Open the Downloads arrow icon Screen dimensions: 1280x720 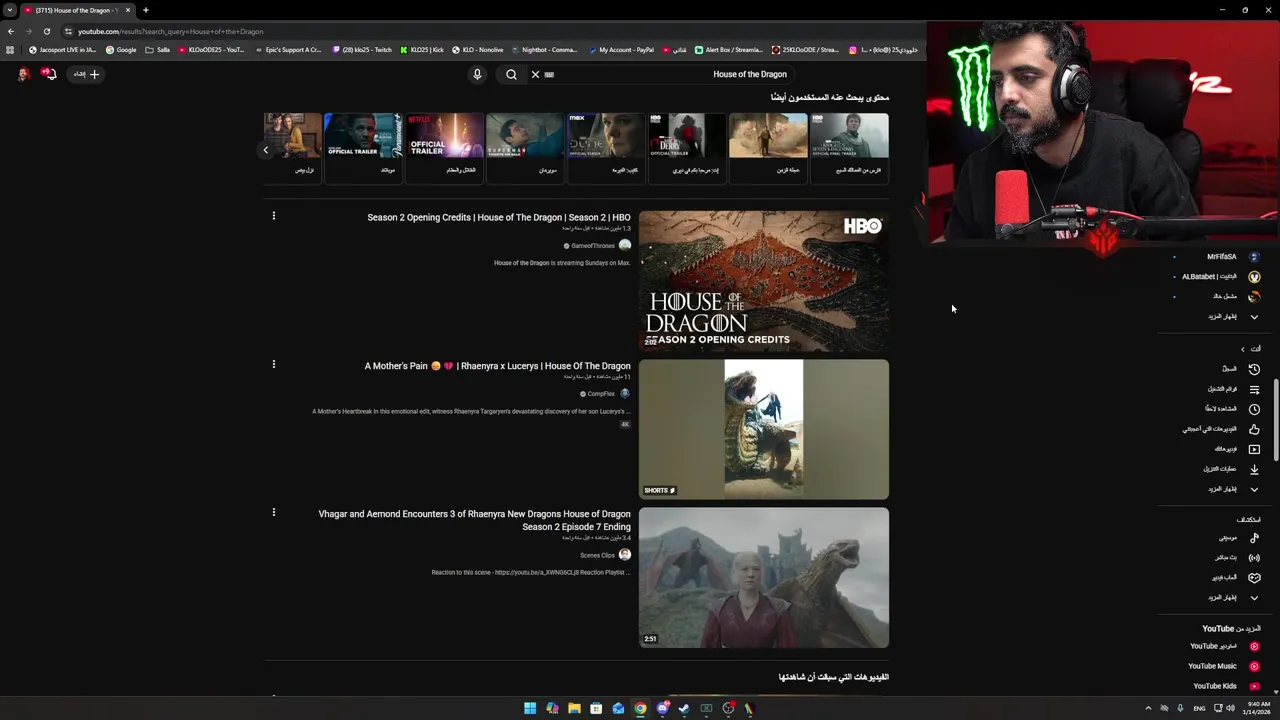(1254, 469)
